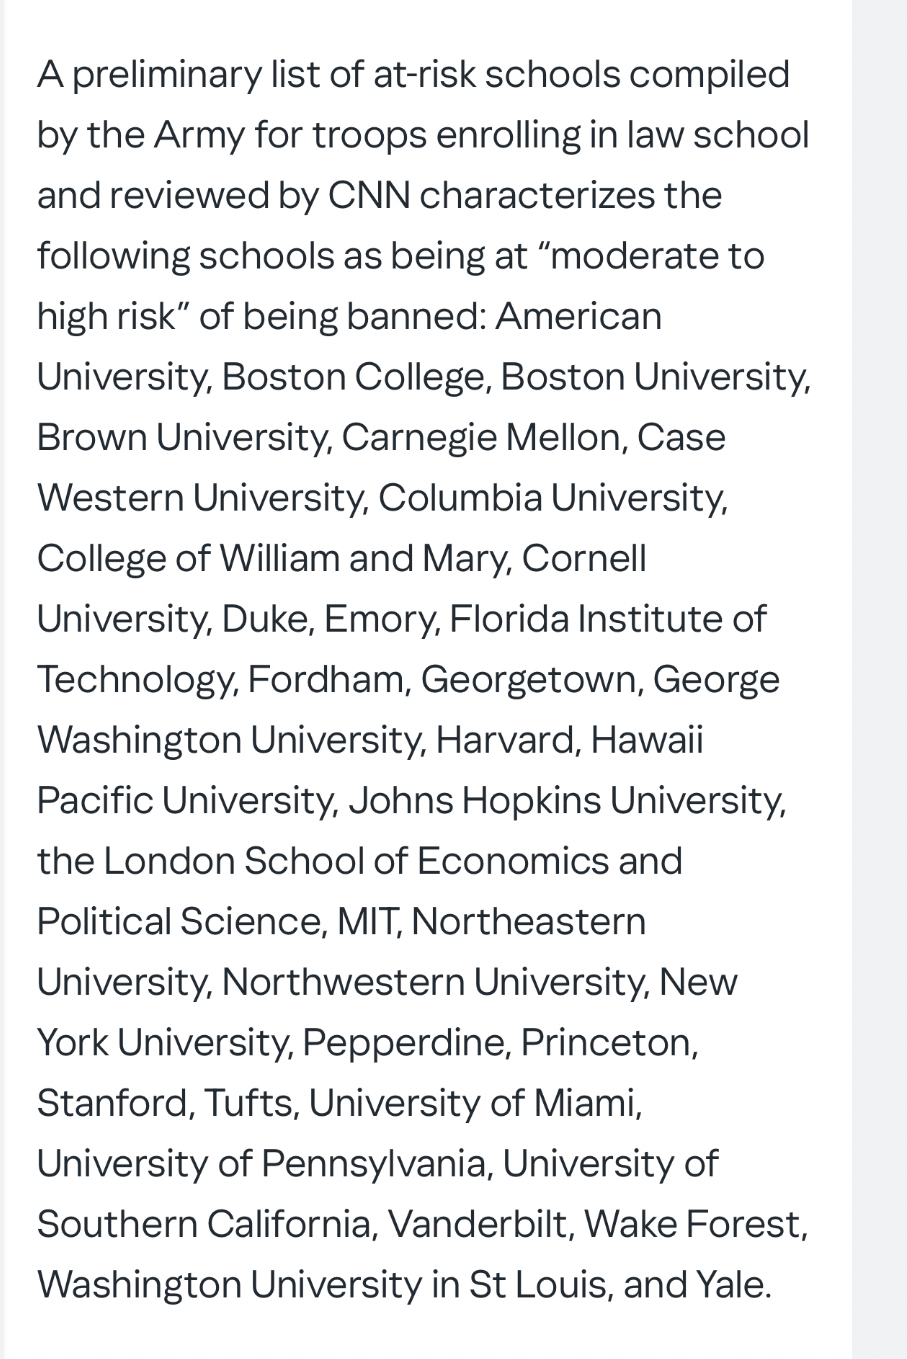Viewport: 907px width, 1359px height.
Task: Click the "Johns Hopkins University" text
Action: pos(565,800)
